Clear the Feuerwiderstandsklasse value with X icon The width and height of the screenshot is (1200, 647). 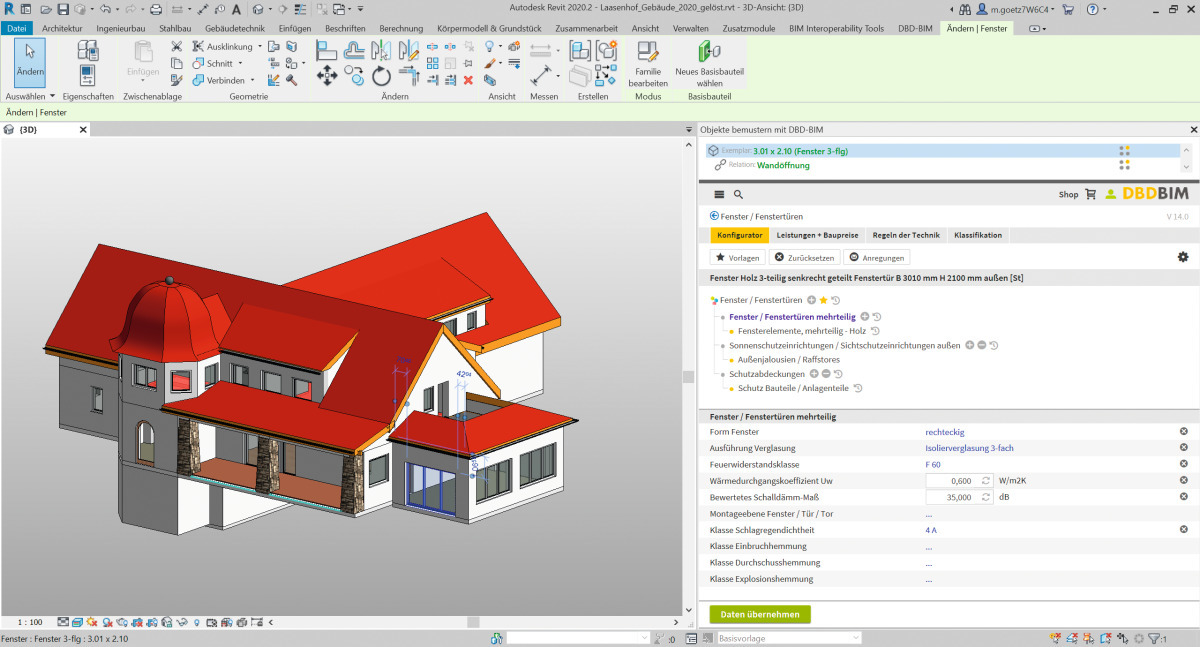click(x=1183, y=464)
